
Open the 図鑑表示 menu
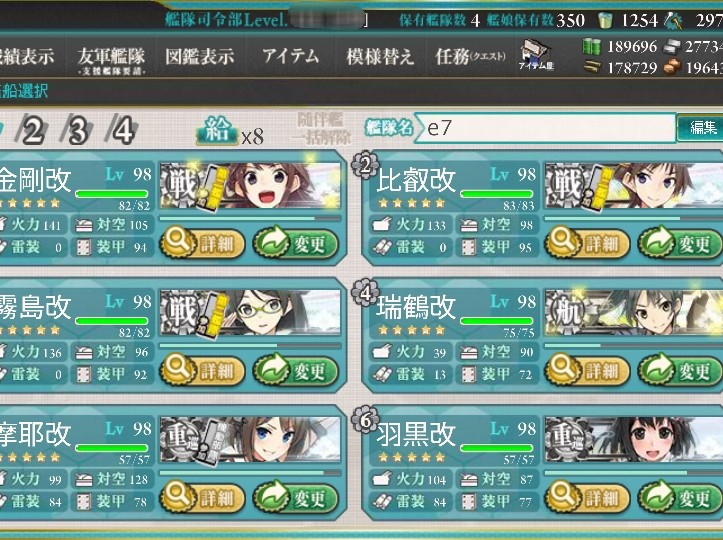pyautogui.click(x=199, y=57)
